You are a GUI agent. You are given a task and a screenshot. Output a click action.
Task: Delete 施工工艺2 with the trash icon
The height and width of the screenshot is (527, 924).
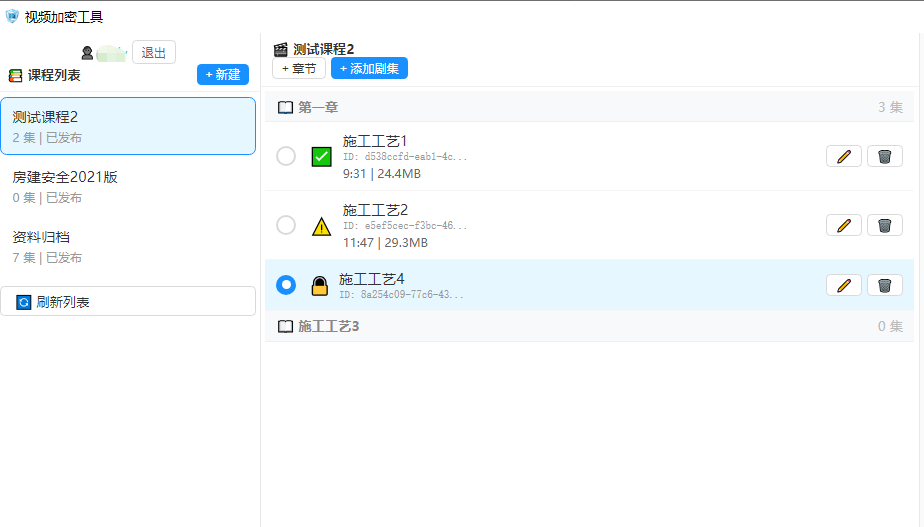(885, 225)
